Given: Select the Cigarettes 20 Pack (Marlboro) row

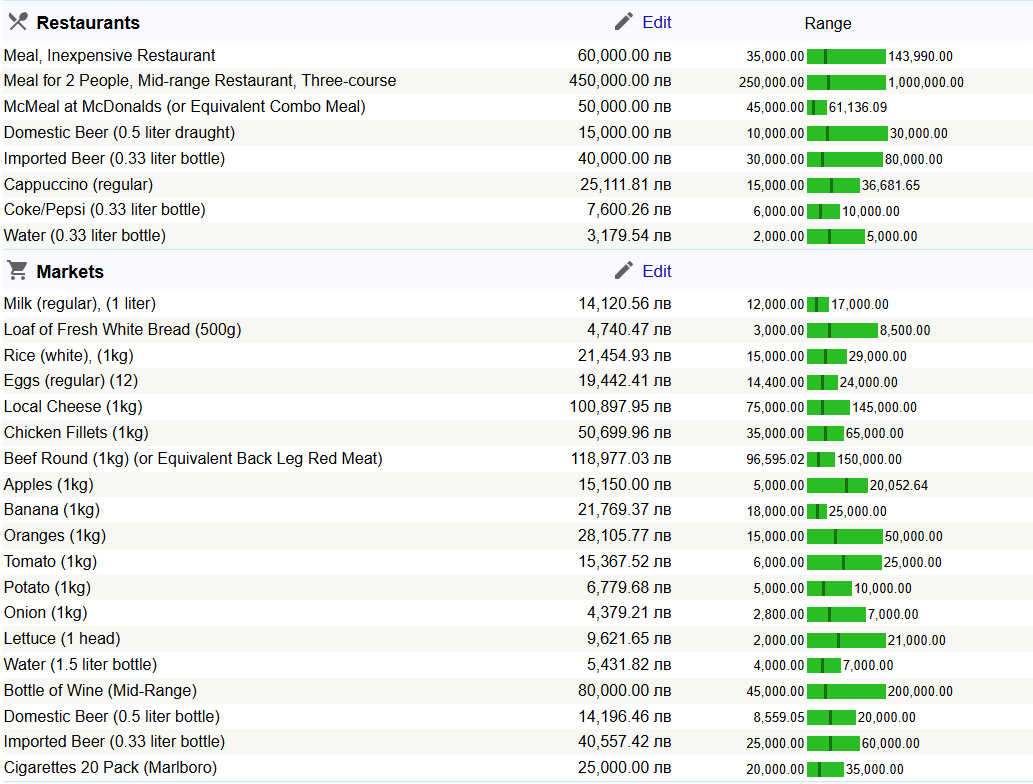Looking at the screenshot, I should [110, 767].
